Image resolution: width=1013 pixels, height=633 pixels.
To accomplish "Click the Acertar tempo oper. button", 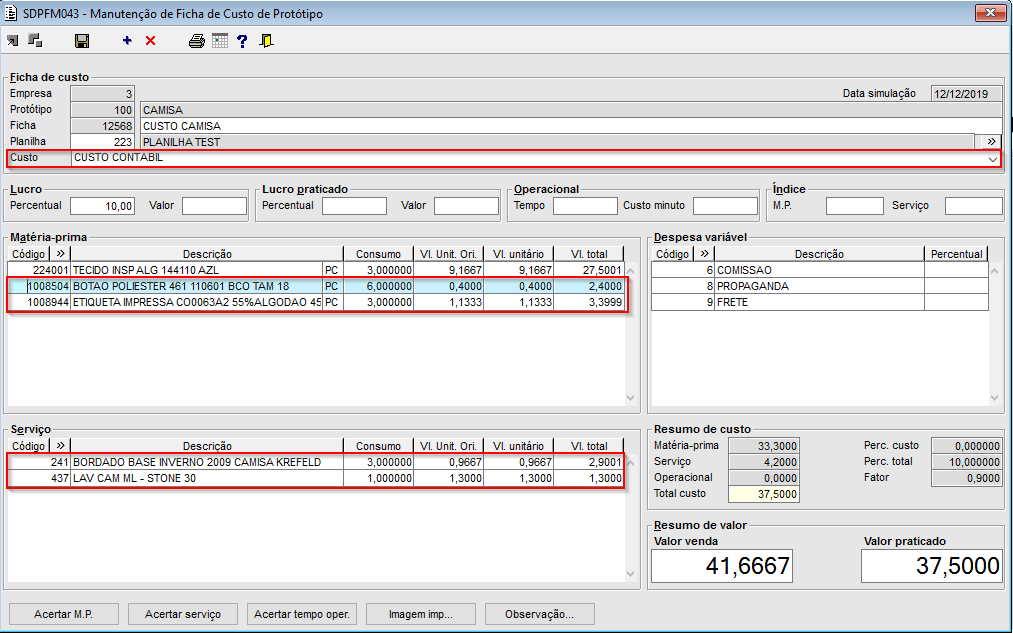I will click(302, 614).
